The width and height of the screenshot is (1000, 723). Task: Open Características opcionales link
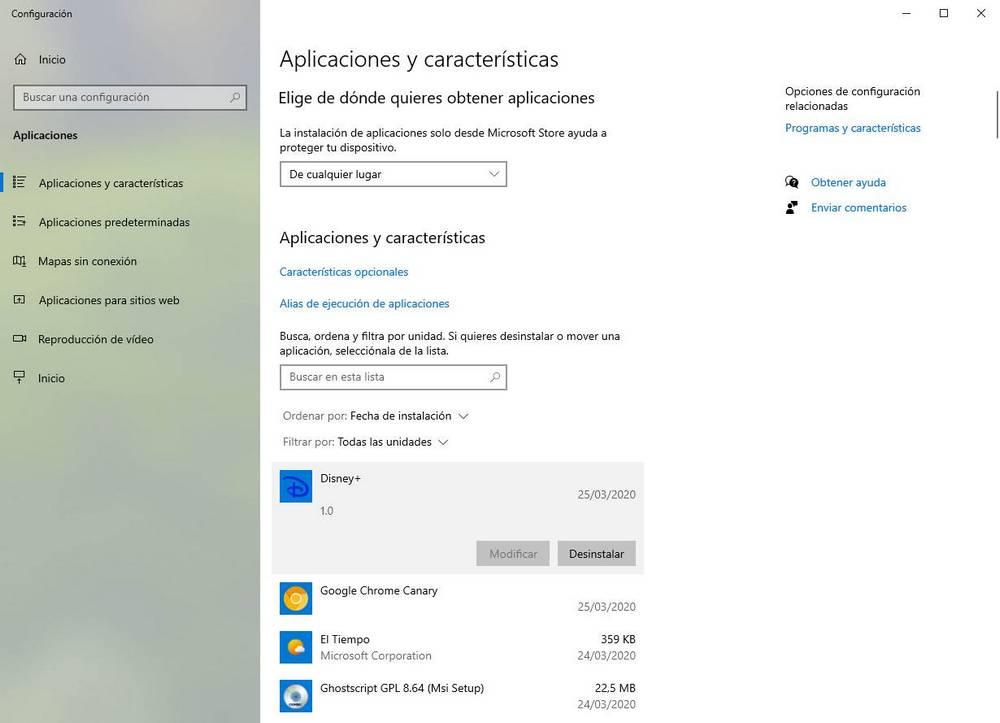click(344, 272)
